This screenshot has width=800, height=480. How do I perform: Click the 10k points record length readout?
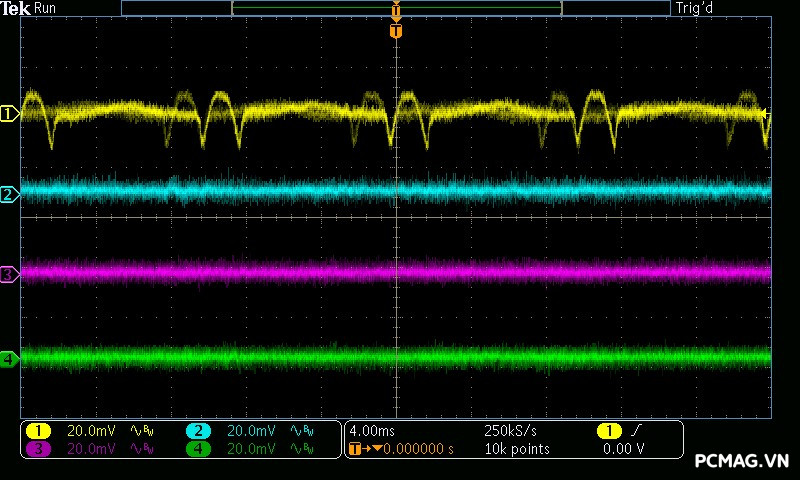coord(516,449)
